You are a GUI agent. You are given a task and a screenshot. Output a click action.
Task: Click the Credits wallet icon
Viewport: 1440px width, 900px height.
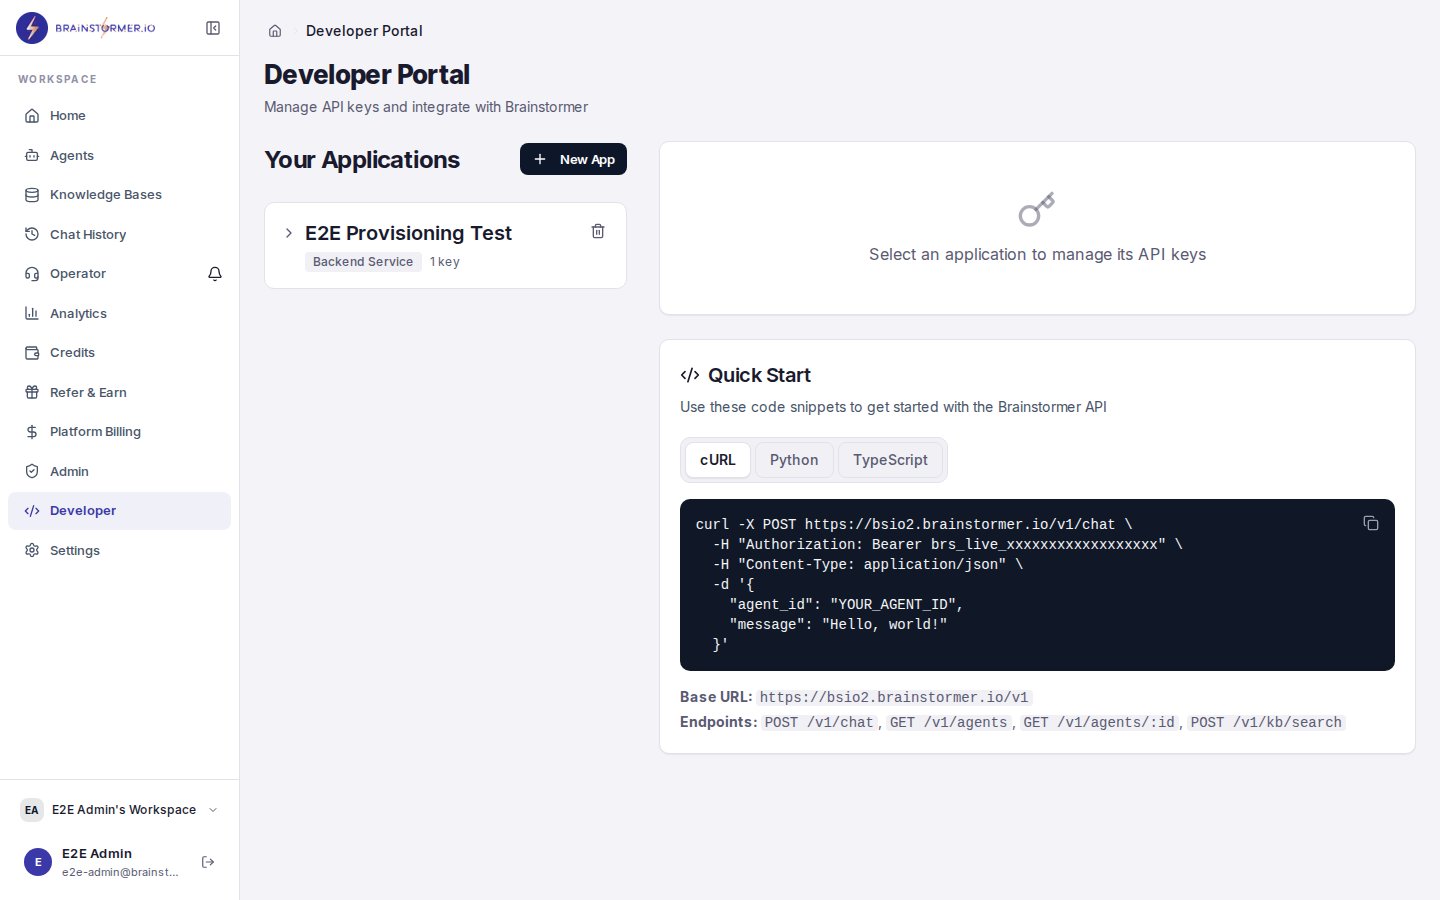pos(32,353)
